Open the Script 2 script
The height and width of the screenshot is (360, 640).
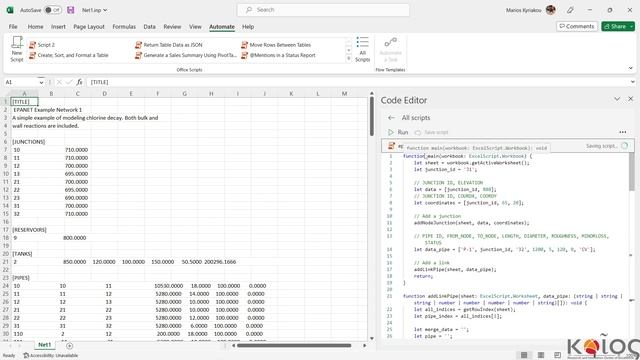pyautogui.click(x=42, y=45)
